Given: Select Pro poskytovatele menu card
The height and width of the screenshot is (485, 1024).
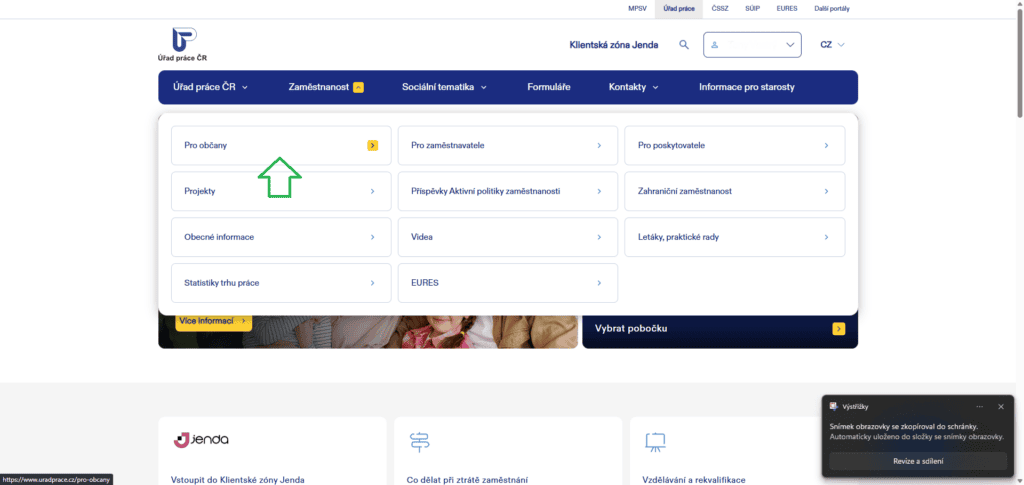Looking at the screenshot, I should click(735, 146).
